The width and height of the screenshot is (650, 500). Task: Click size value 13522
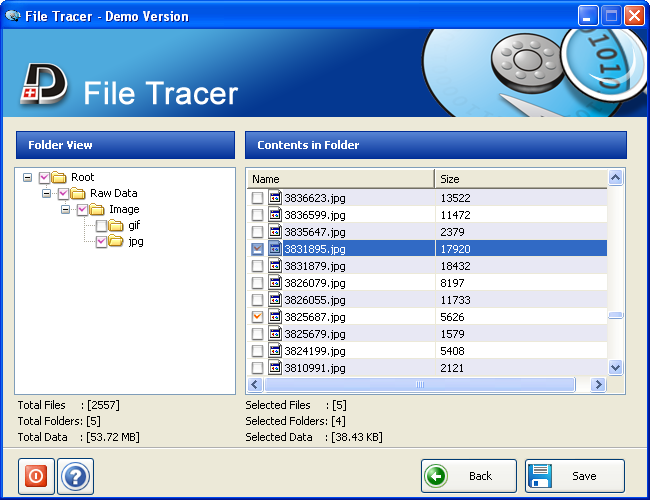pyautogui.click(x=455, y=198)
